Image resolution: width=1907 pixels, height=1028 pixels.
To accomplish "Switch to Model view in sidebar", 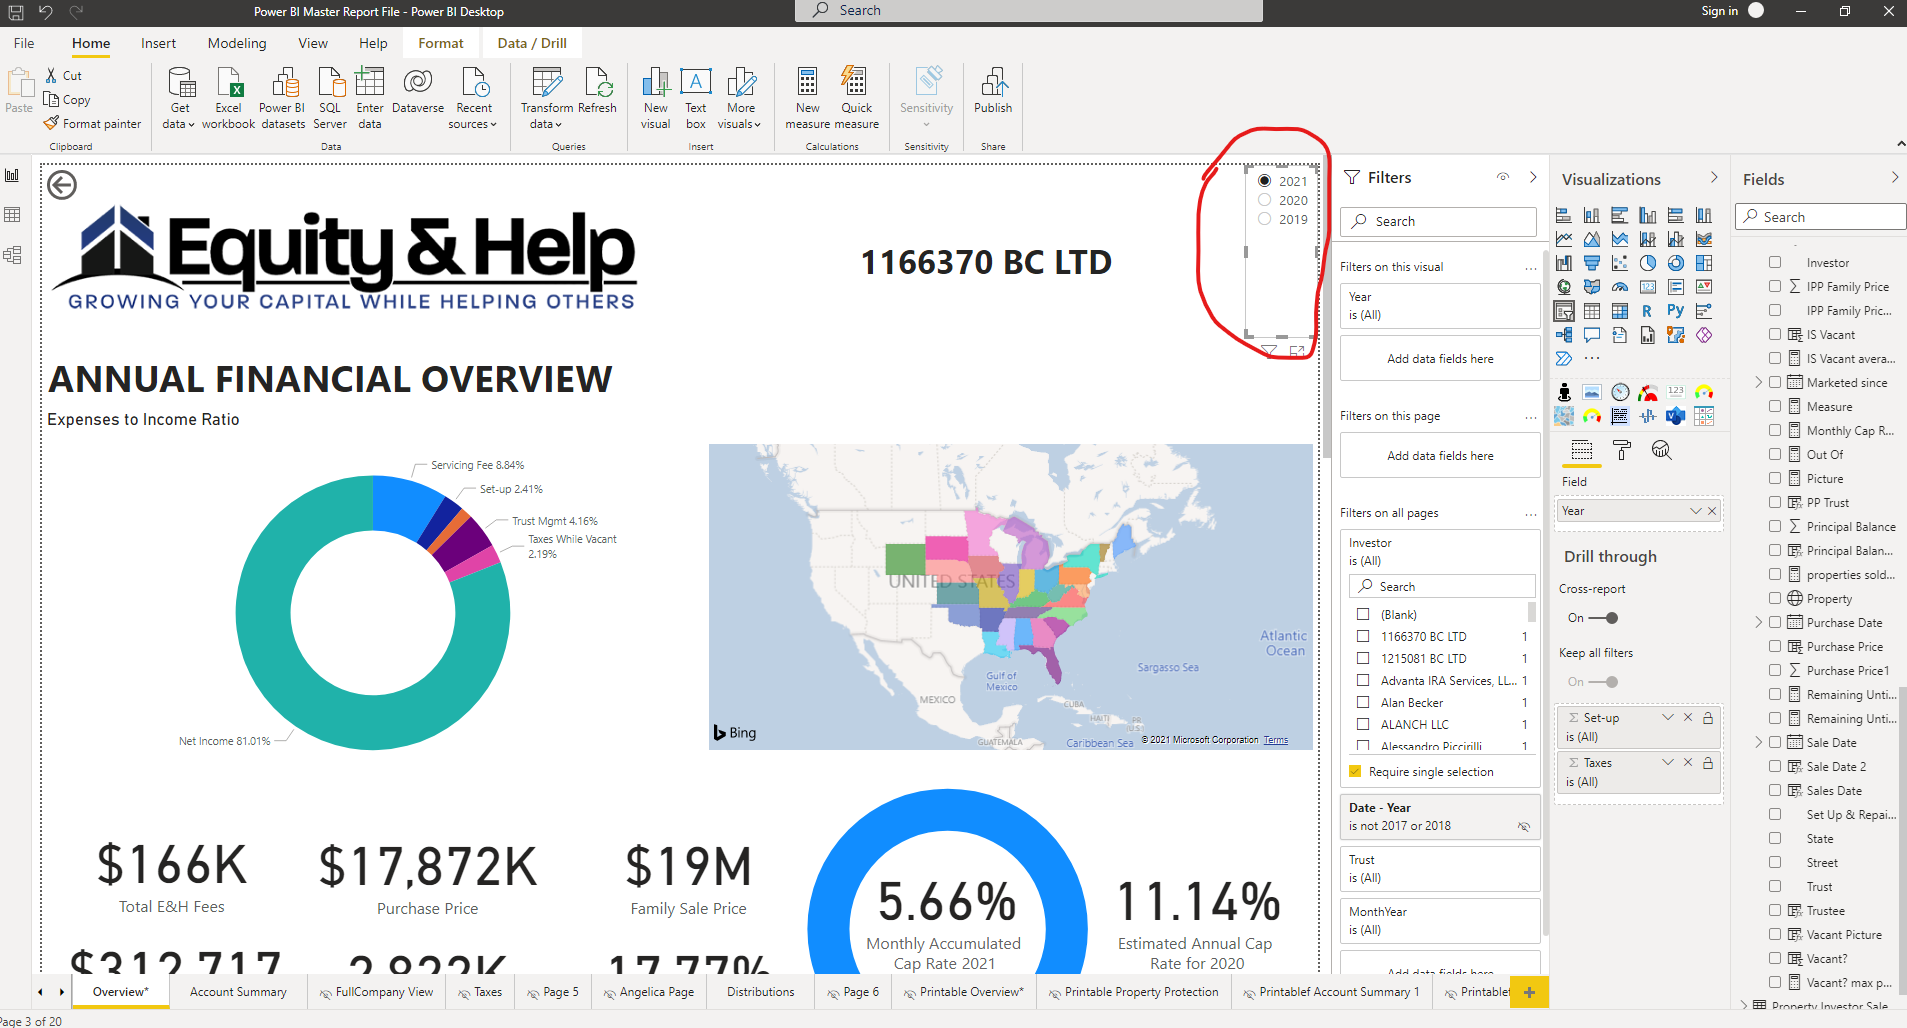I will click(x=12, y=255).
